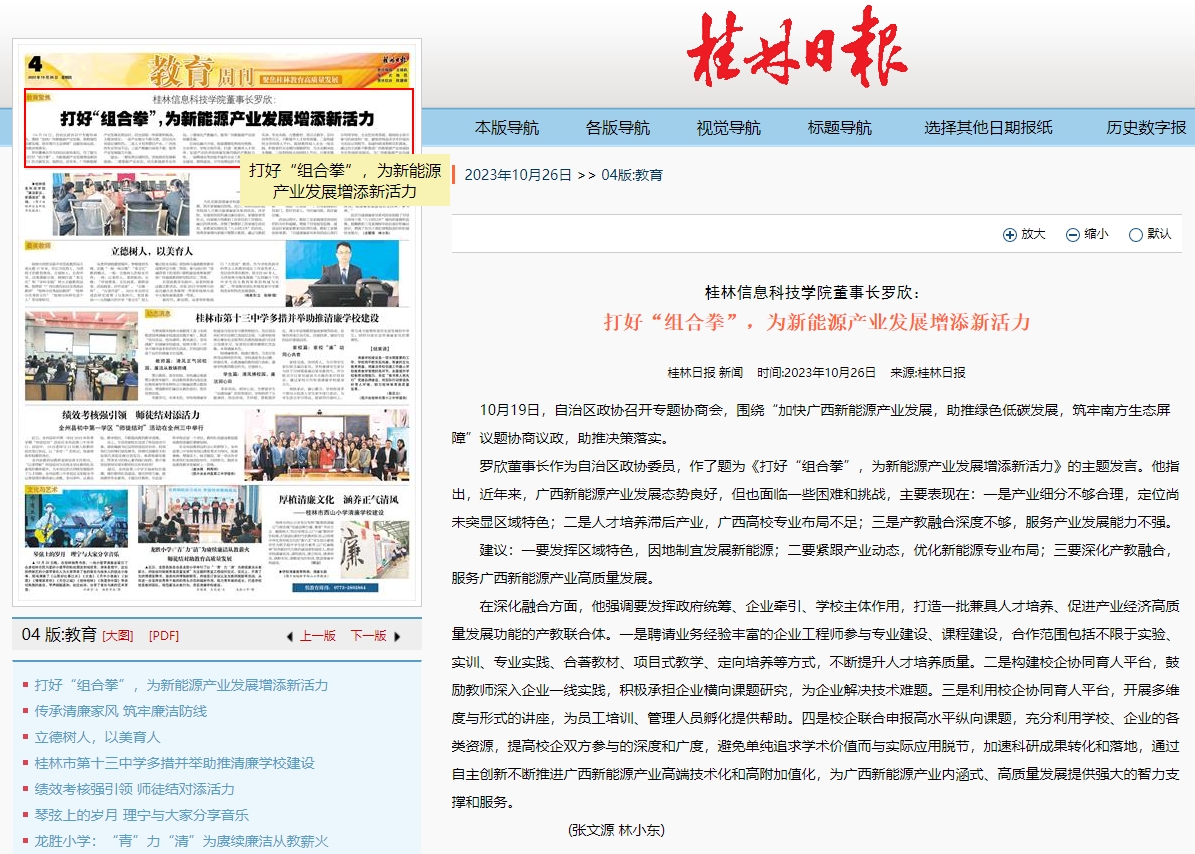Screen dimensions: 1195x854
Task: Open 选择其他日期报纸 date selector
Action: [988, 127]
